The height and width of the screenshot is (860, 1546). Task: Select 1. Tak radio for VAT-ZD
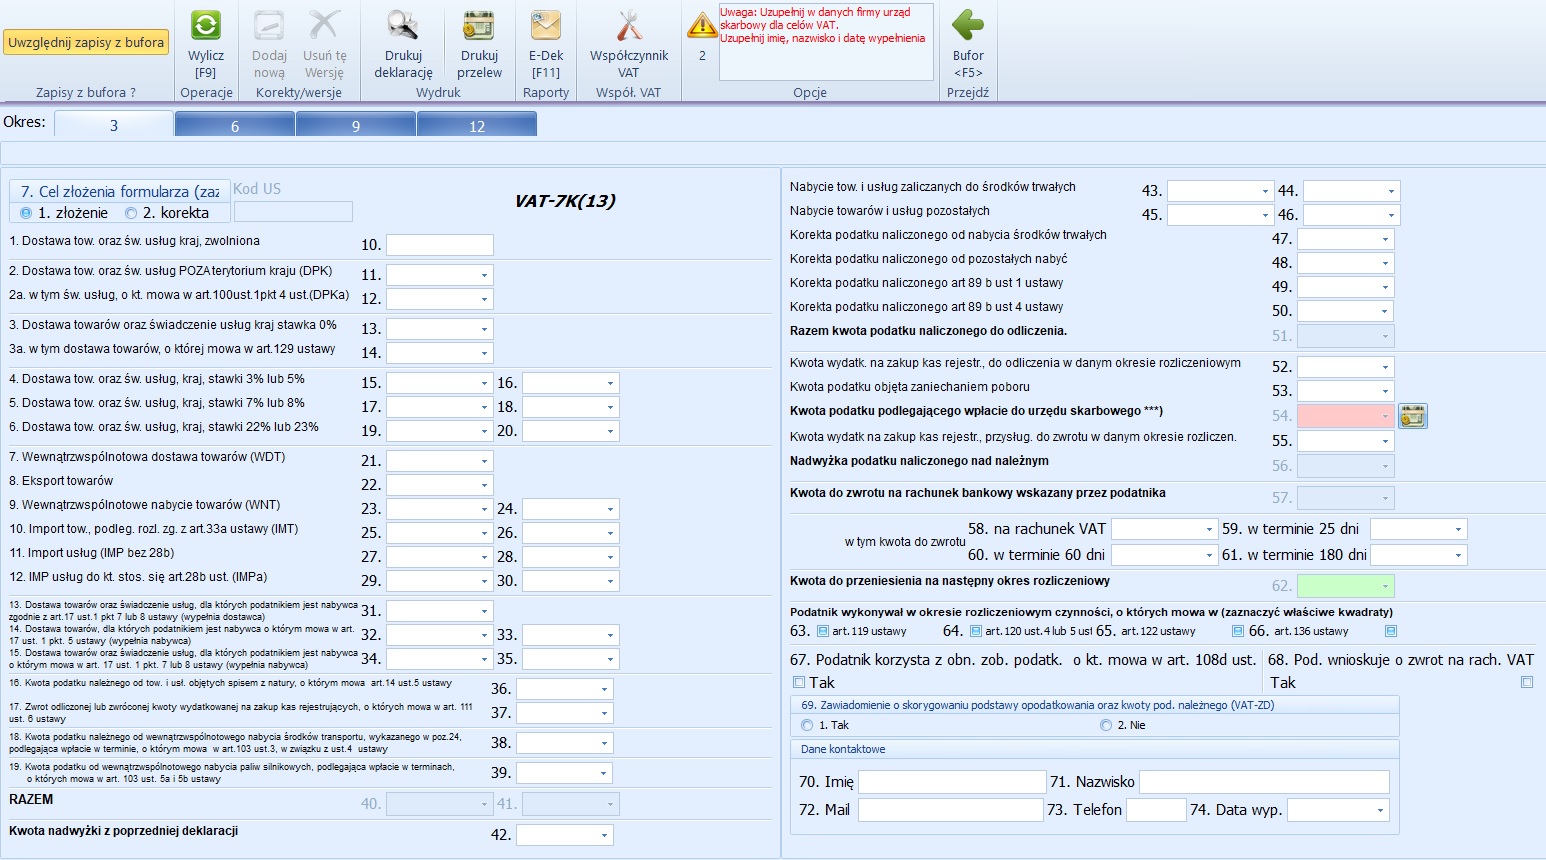tap(807, 725)
